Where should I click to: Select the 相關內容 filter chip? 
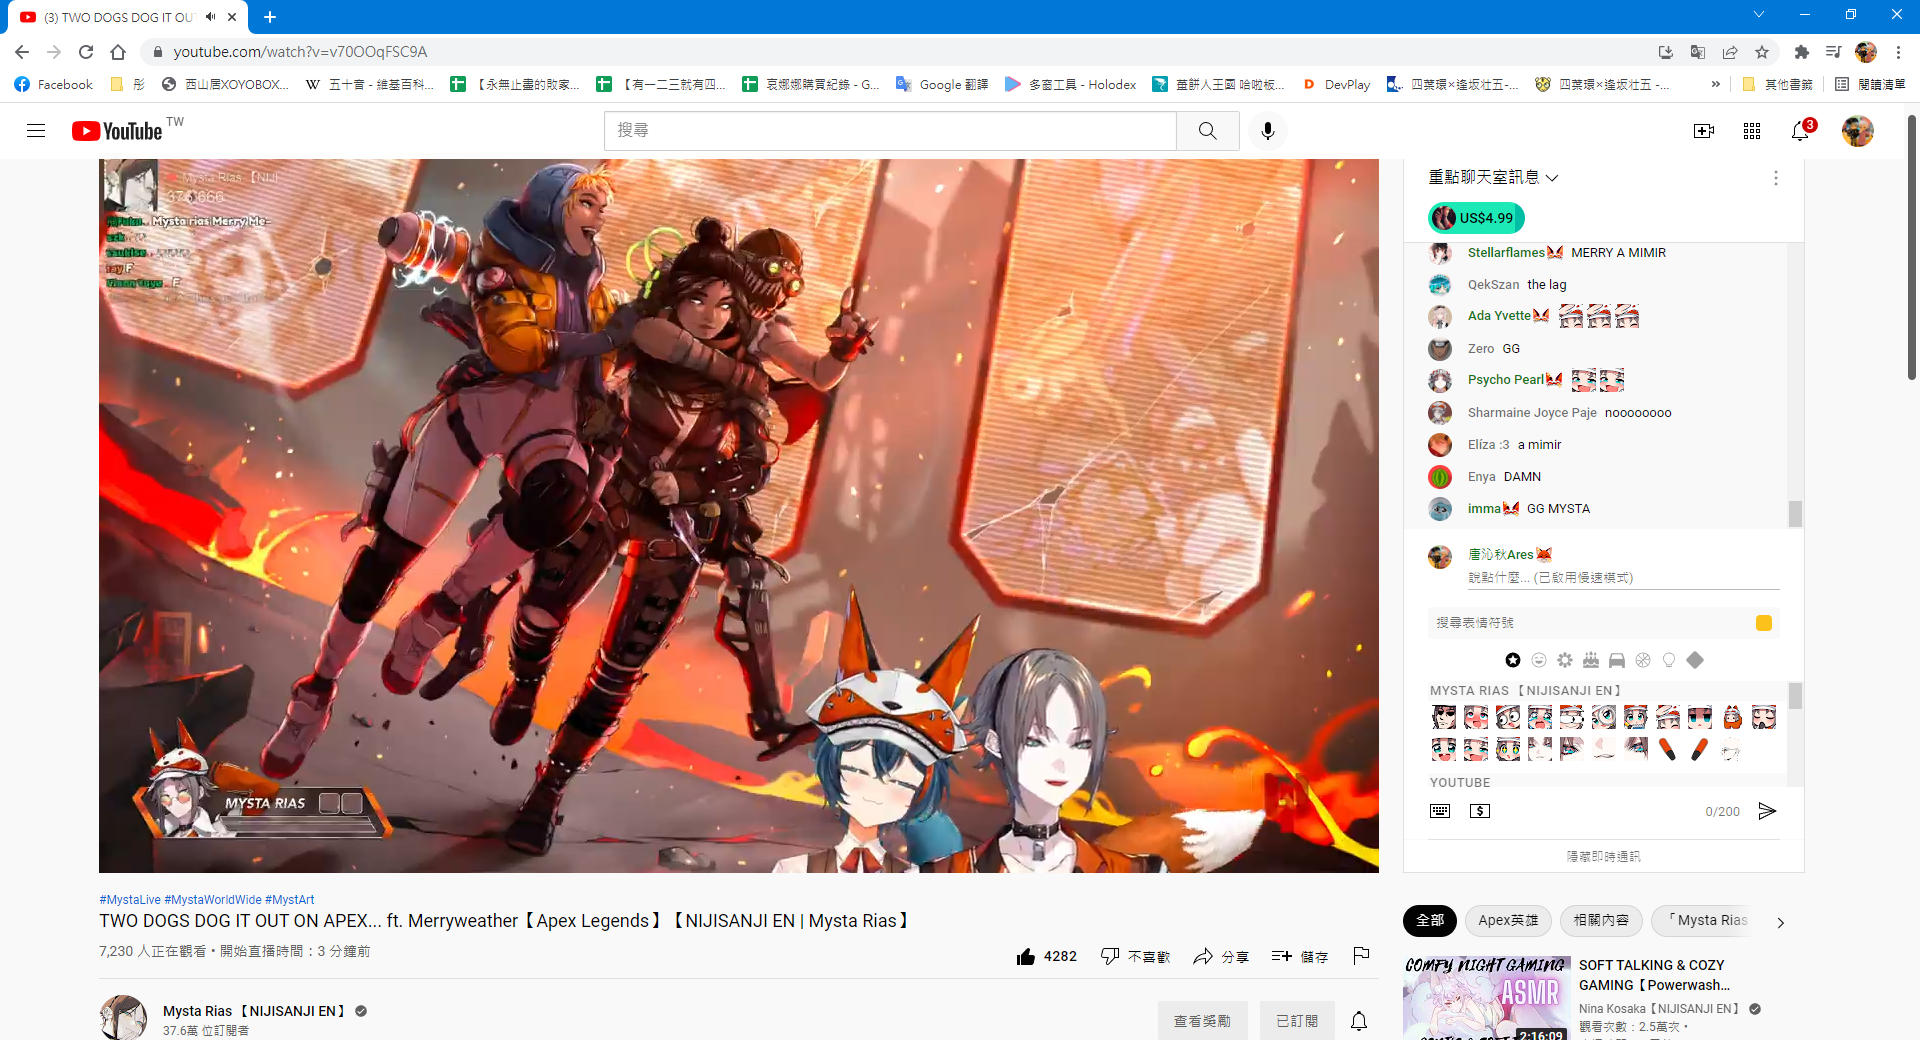point(1601,920)
